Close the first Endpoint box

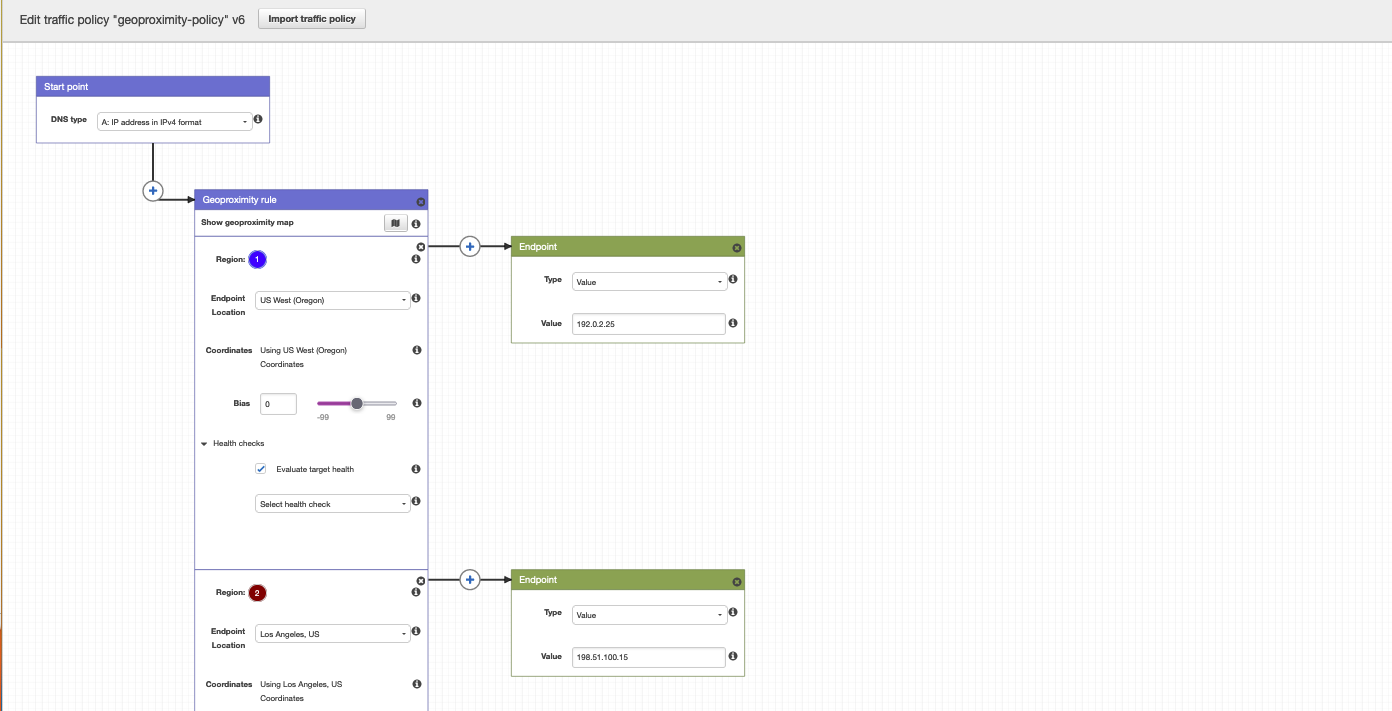(736, 246)
